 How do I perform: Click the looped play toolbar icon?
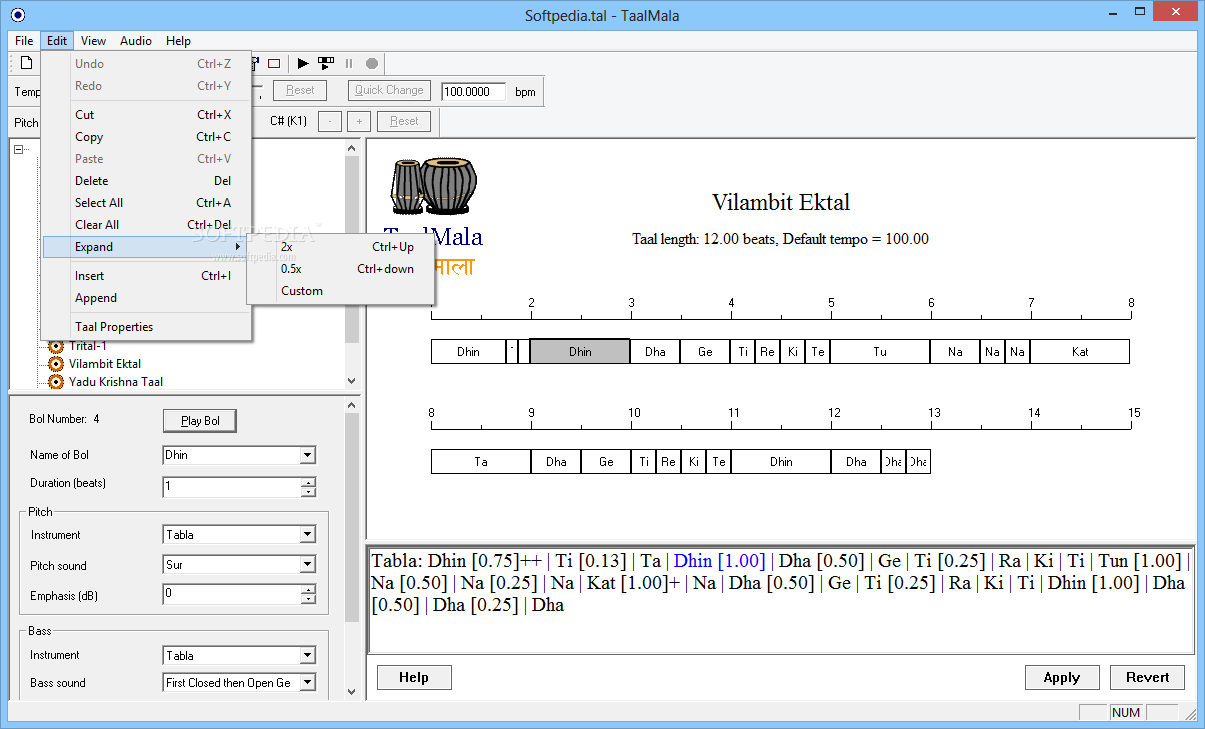pos(326,63)
